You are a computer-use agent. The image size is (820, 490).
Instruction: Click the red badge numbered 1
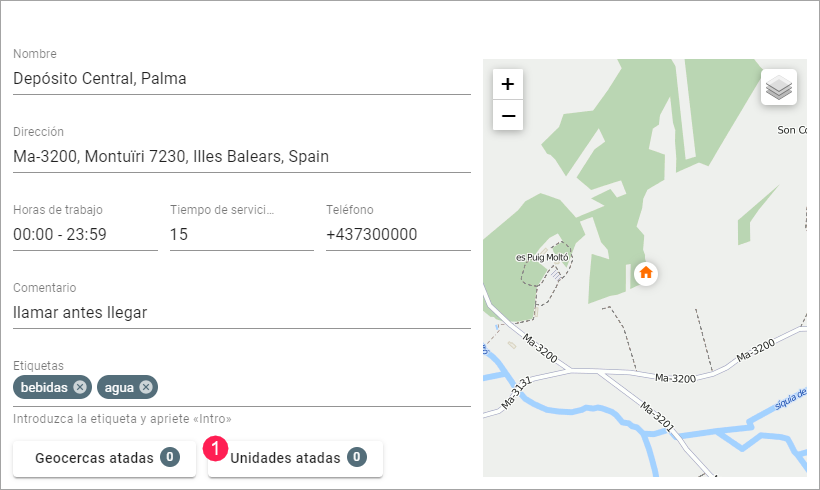click(x=216, y=449)
